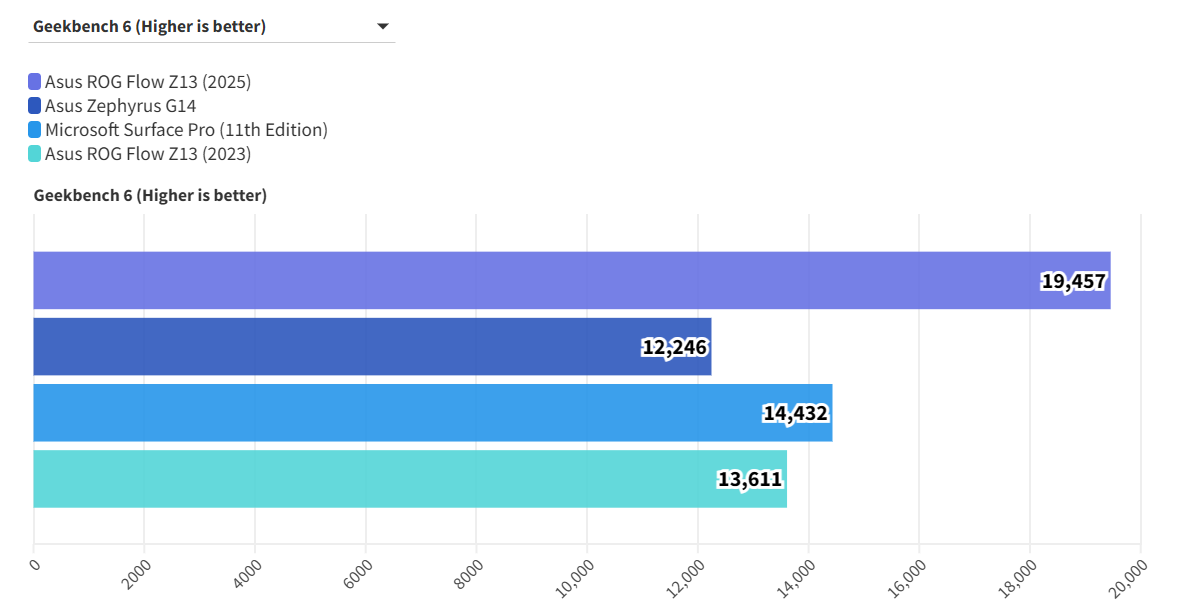
Task: Click the dropdown caret arrow icon
Action: pyautogui.click(x=382, y=27)
